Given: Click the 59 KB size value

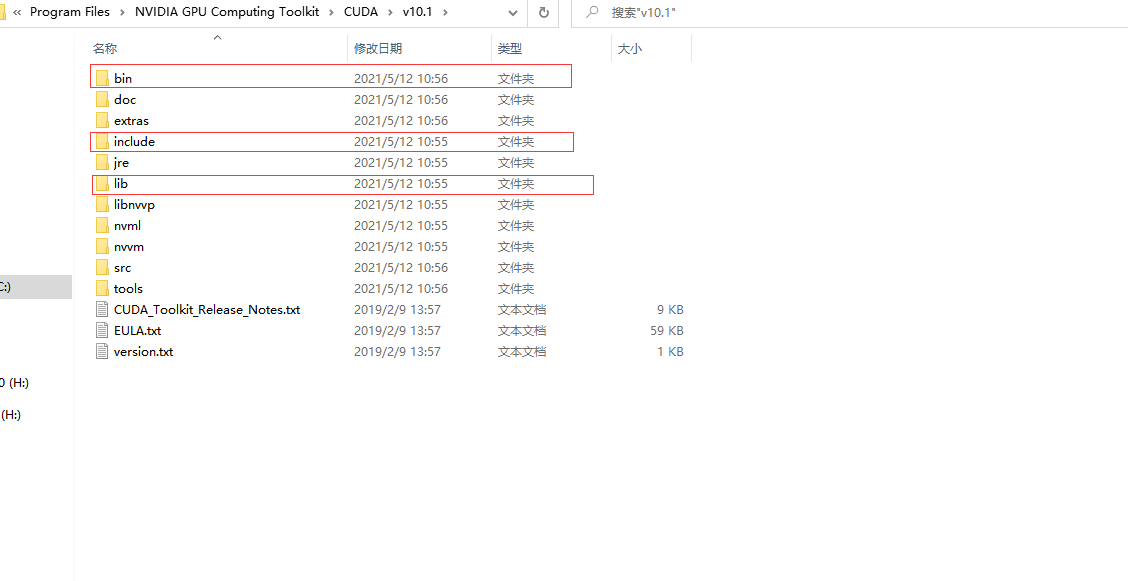Looking at the screenshot, I should (667, 331).
